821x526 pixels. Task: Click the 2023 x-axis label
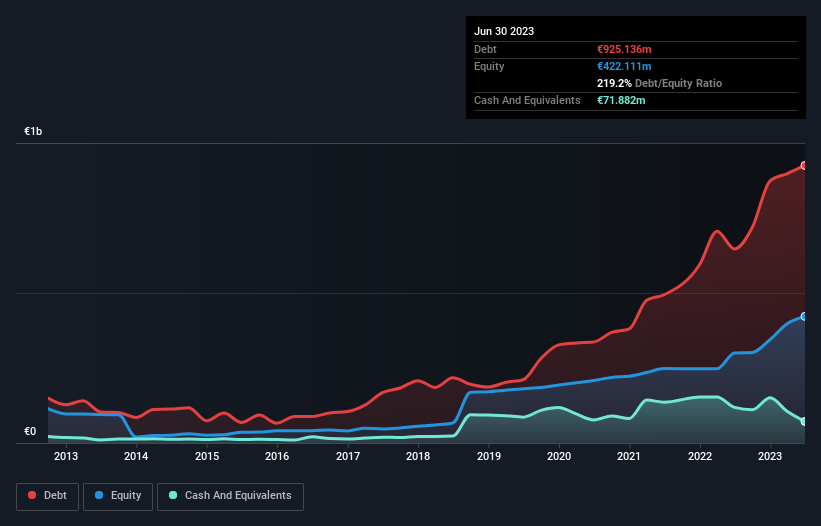tap(770, 456)
